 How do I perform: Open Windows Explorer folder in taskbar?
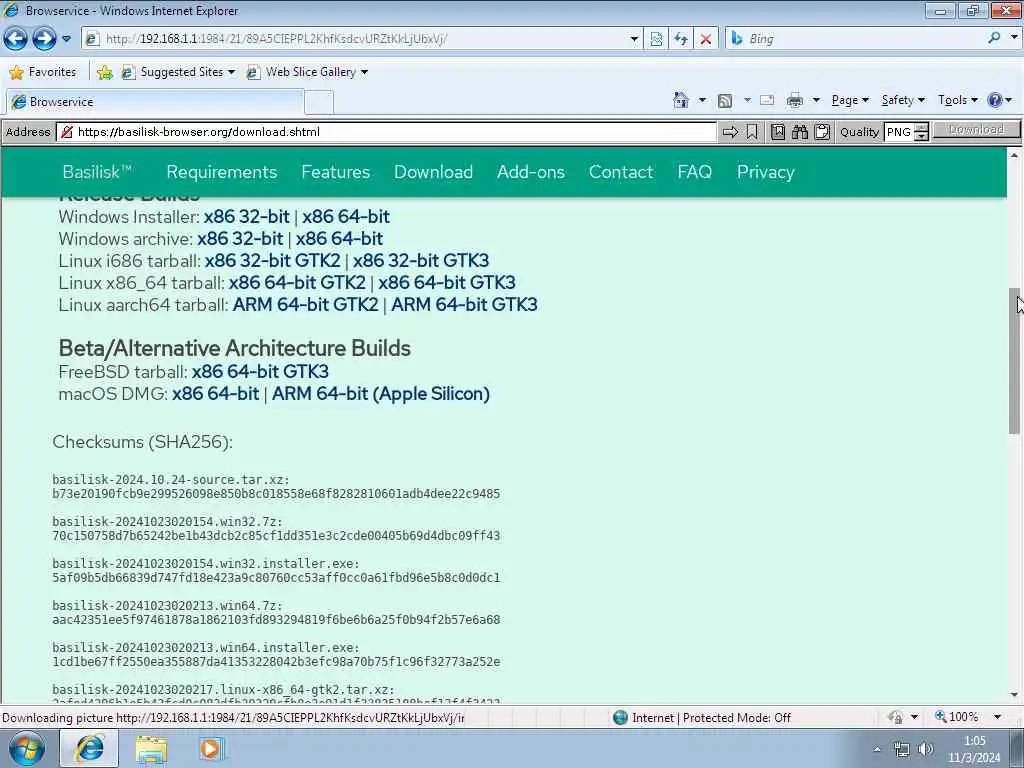pyautogui.click(x=151, y=749)
